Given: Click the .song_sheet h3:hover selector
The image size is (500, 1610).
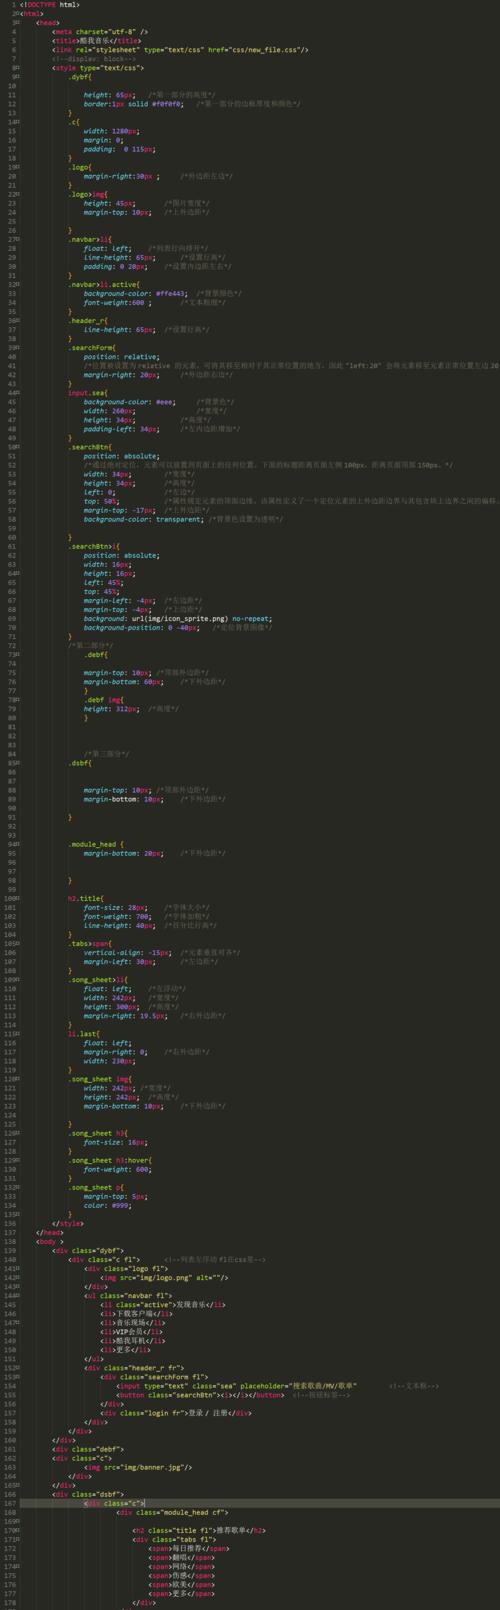Looking at the screenshot, I should pos(110,1160).
